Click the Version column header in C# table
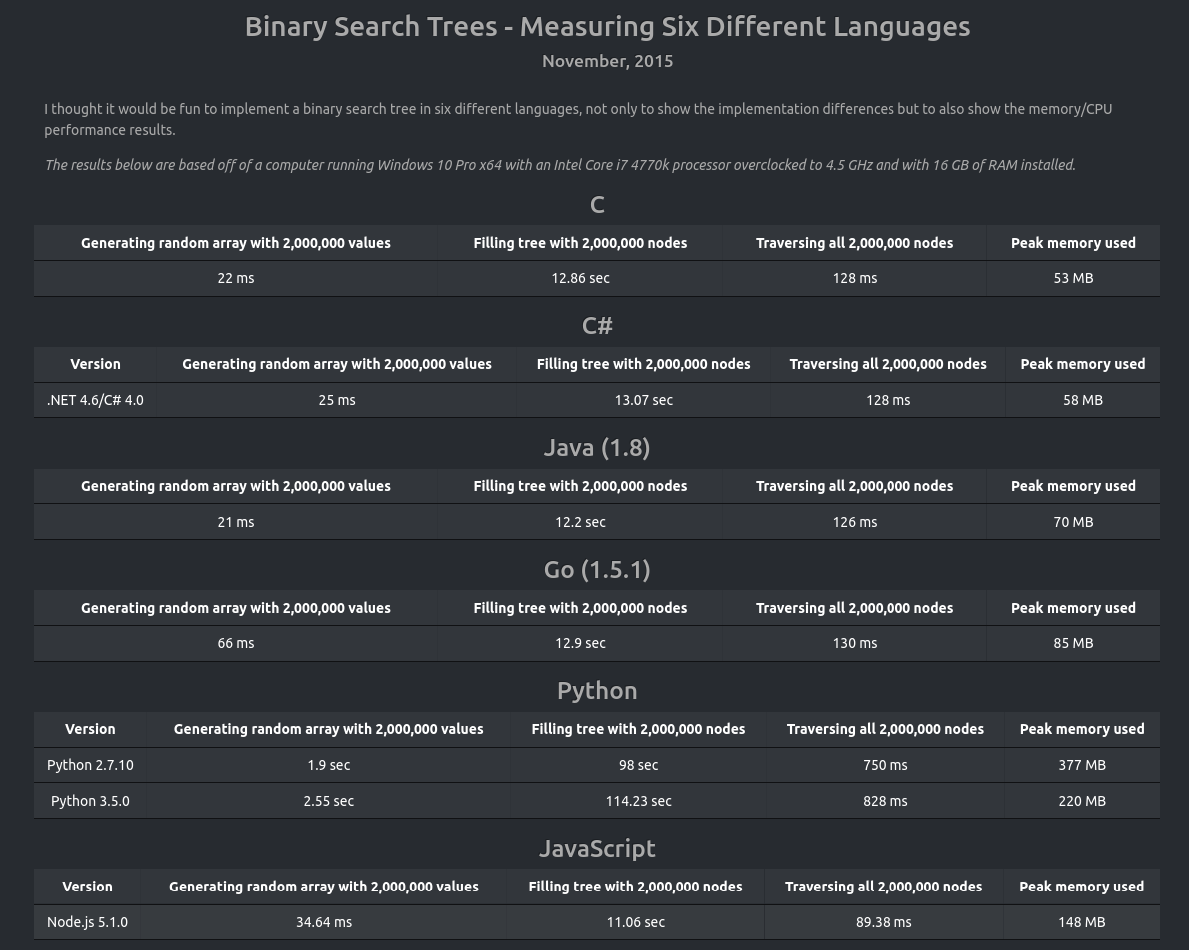 (96, 364)
